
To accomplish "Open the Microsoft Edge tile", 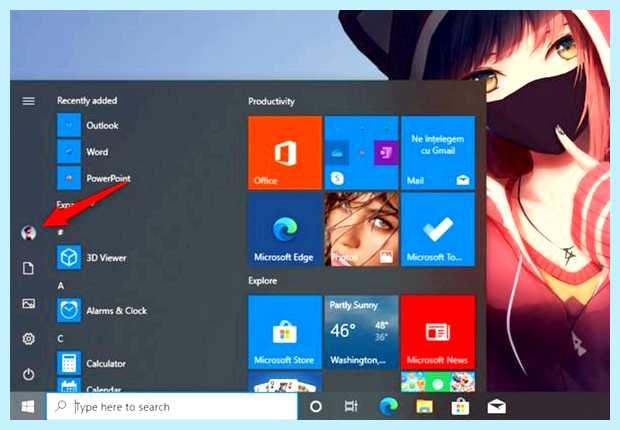I will 285,229.
